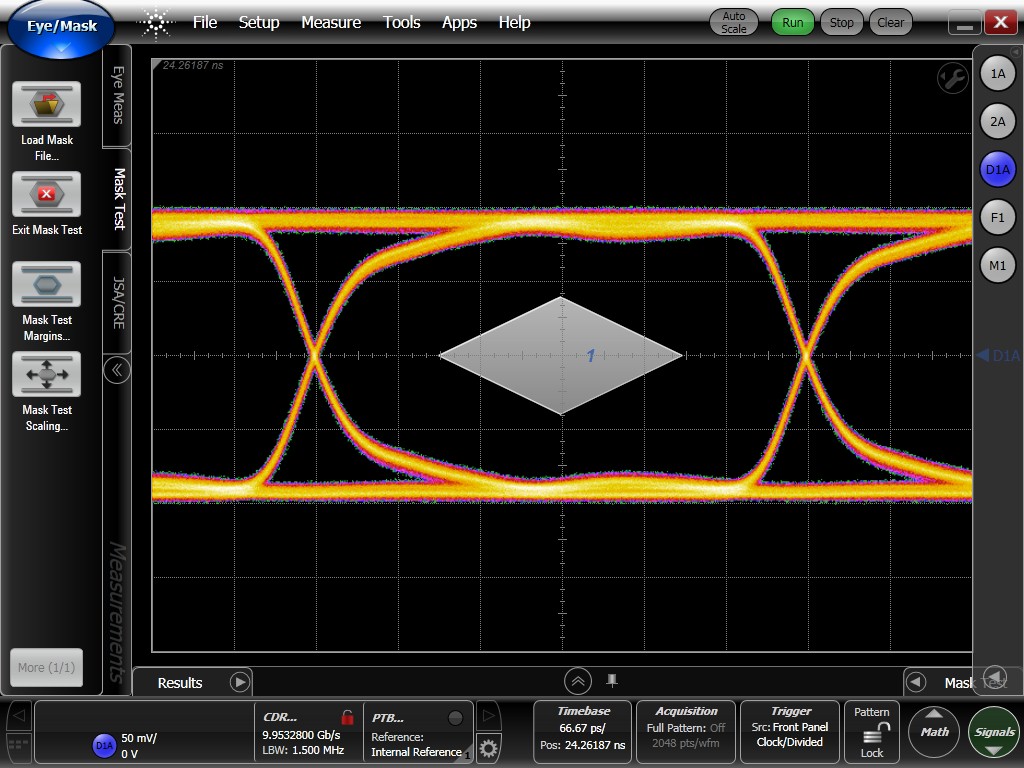The width and height of the screenshot is (1024, 768).
Task: Enable channel 1A on the right panel
Action: click(x=997, y=73)
